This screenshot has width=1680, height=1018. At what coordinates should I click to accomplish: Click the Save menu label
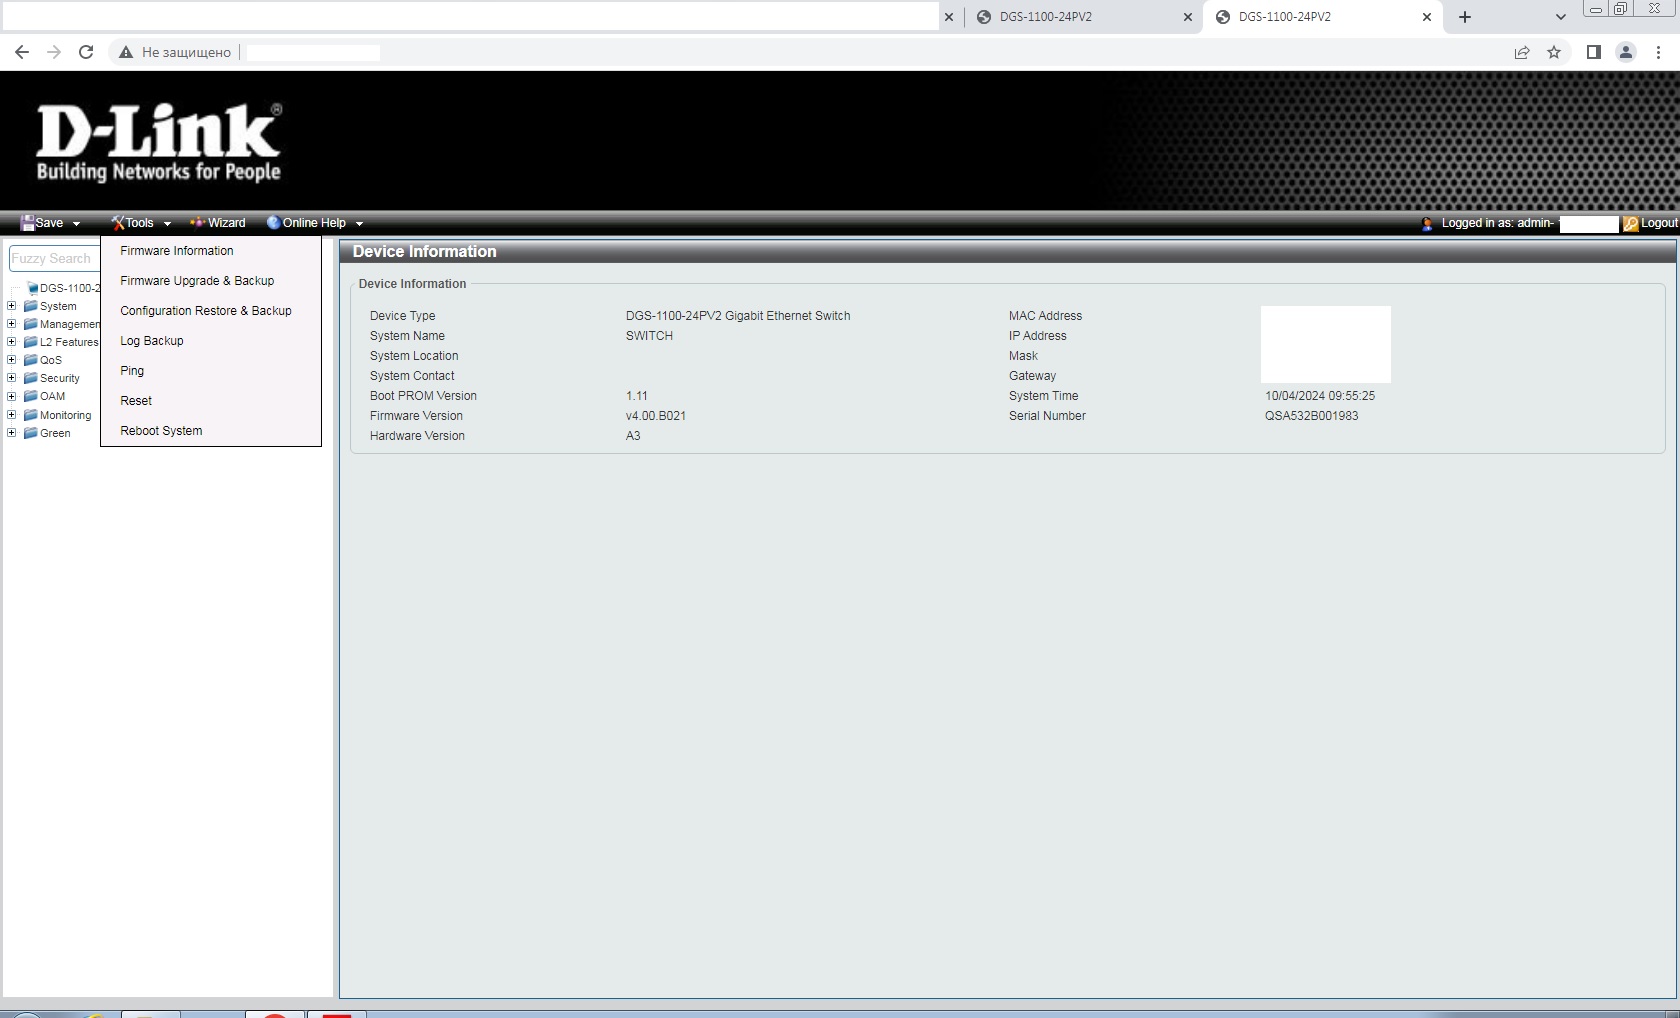(x=49, y=223)
